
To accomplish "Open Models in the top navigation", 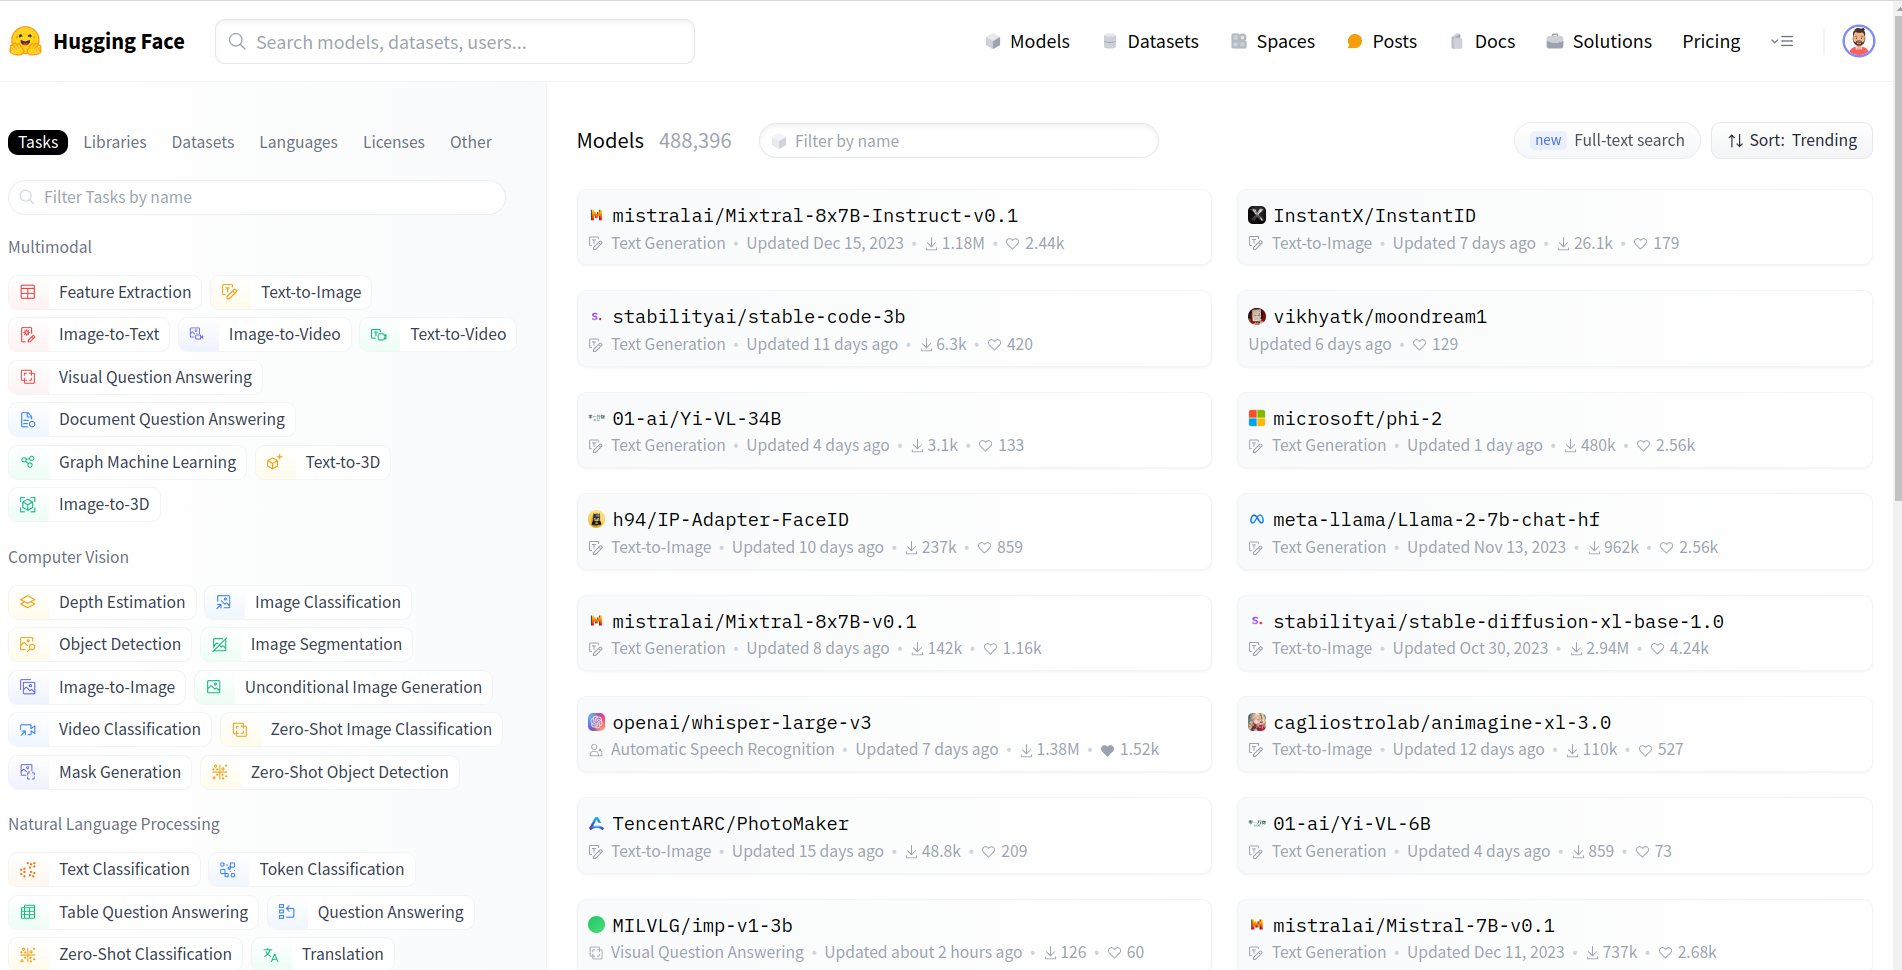I will [x=1027, y=41].
